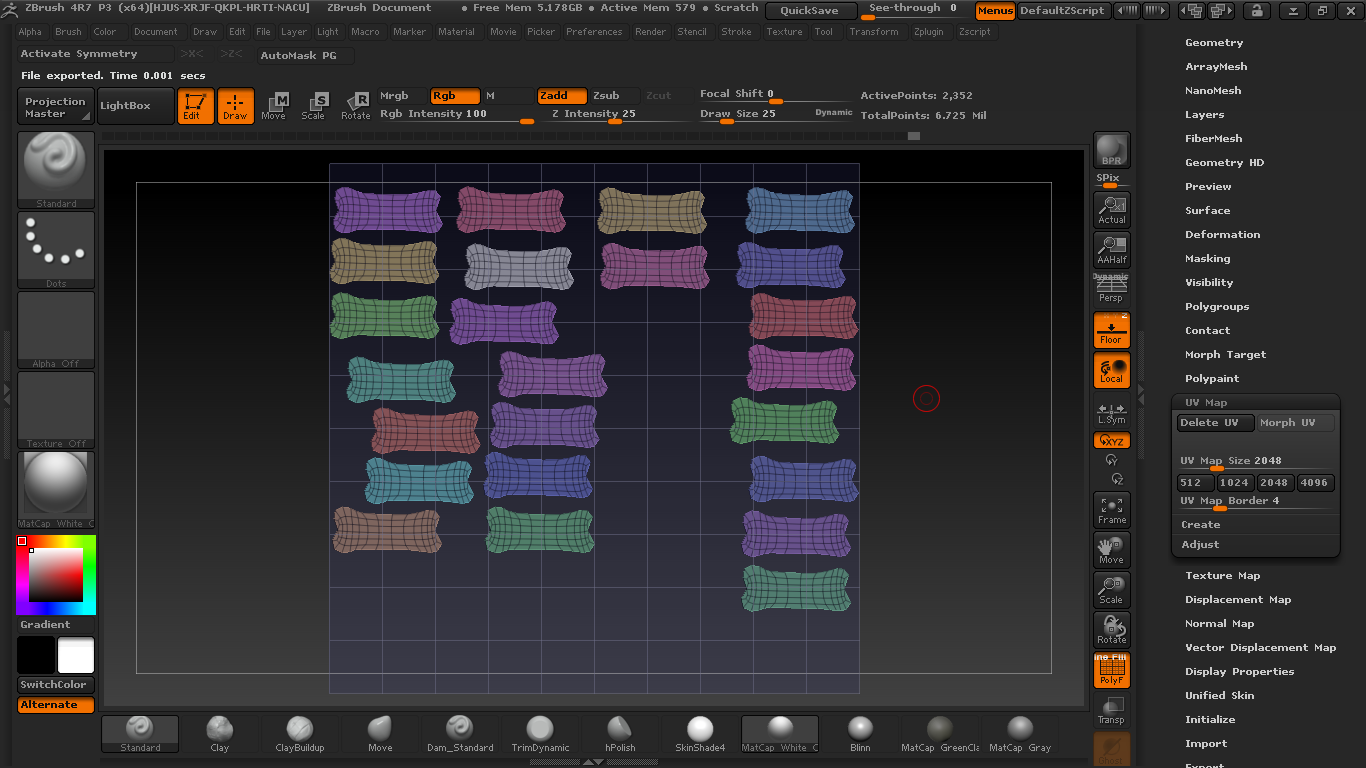Select Move transform mode in top shelf
Screen dimensions: 1366x768
click(274, 106)
